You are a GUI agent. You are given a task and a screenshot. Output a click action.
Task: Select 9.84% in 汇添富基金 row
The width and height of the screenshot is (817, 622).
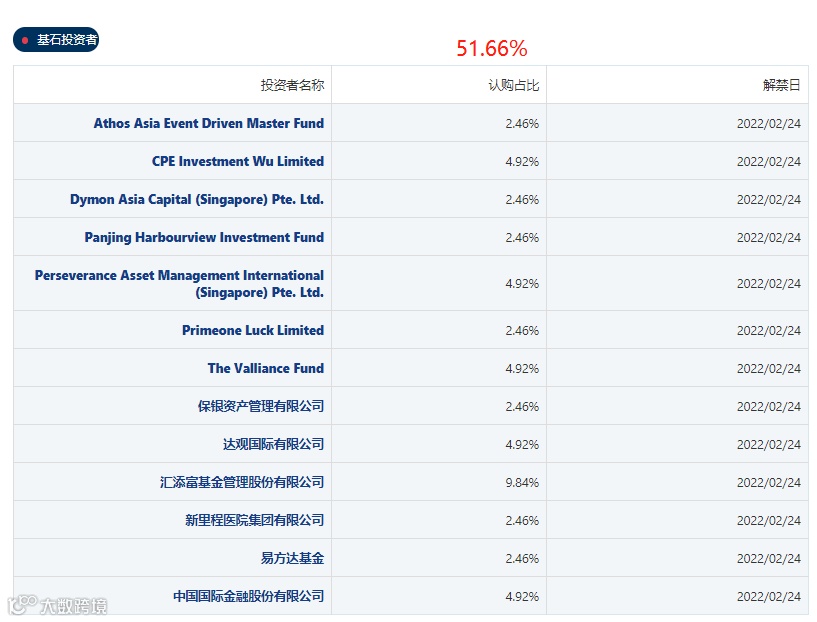522,483
